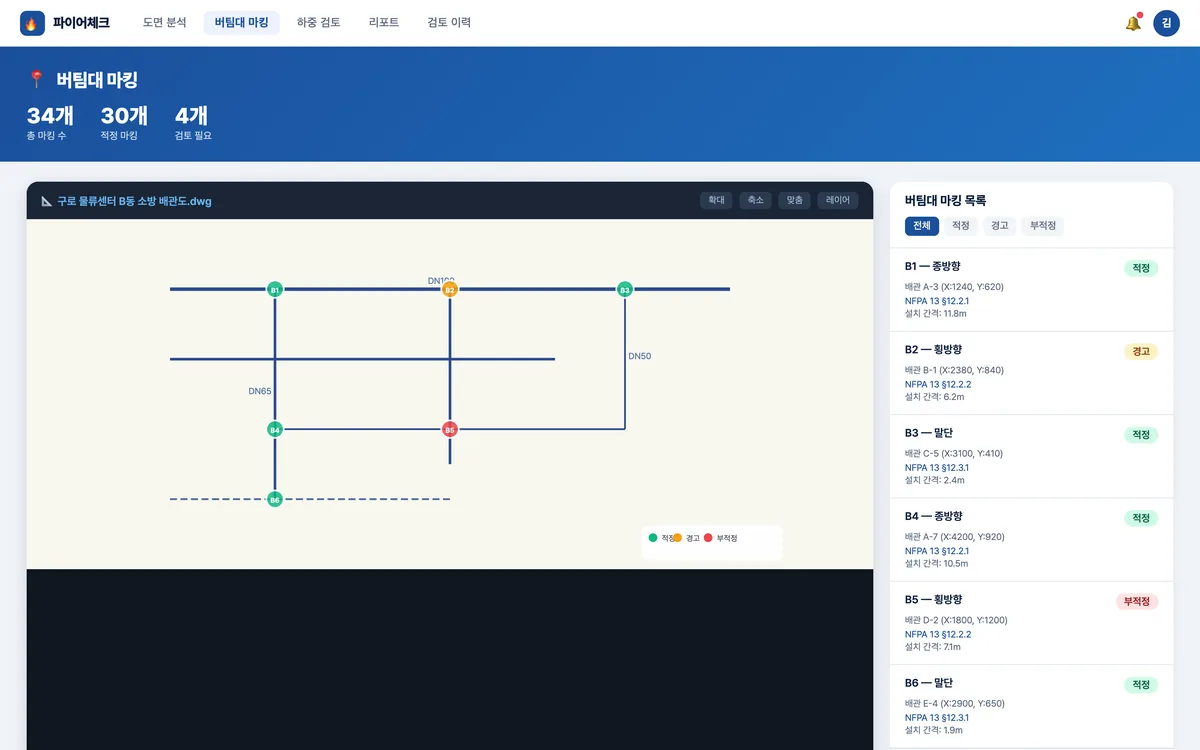
Task: Select the B4 marker on the drawing
Action: (275, 429)
